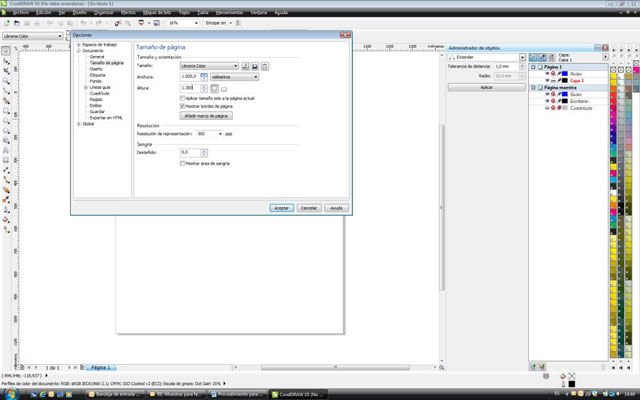Click the printer icon of Cuadrícula layer

coord(553,108)
